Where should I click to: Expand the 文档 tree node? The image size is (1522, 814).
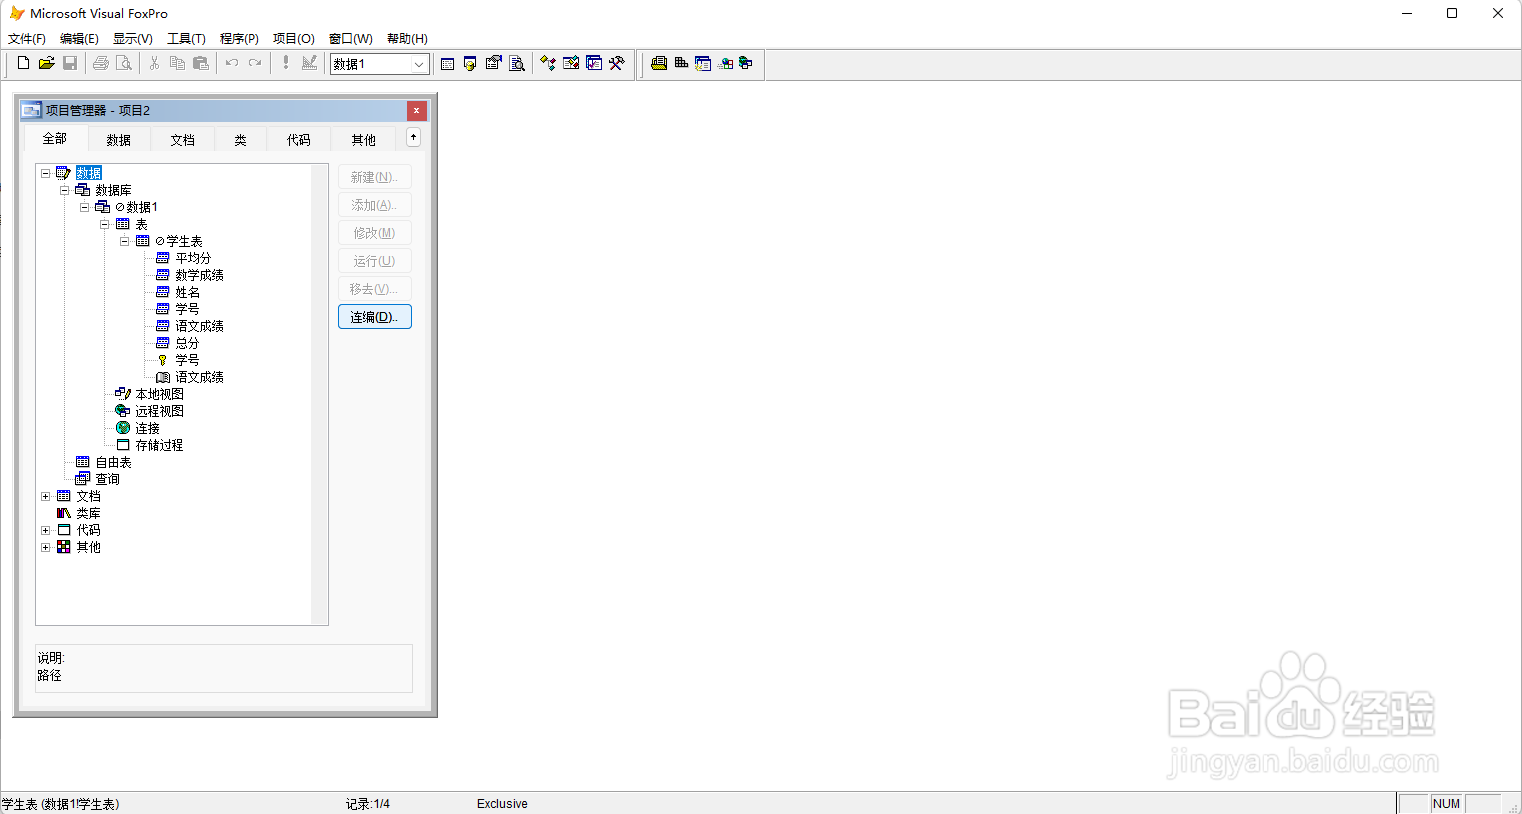[x=45, y=496]
